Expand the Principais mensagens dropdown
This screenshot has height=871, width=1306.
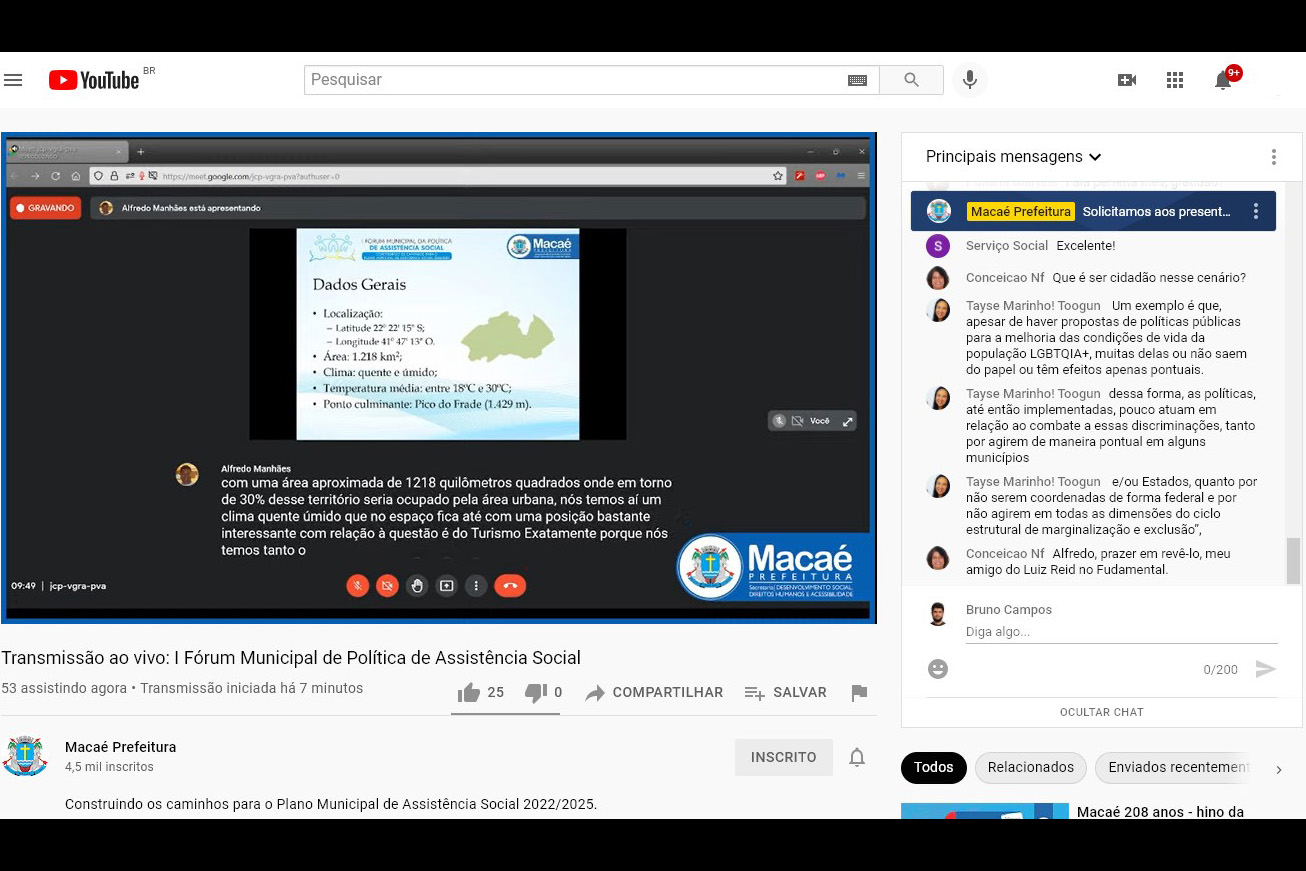coord(1013,157)
